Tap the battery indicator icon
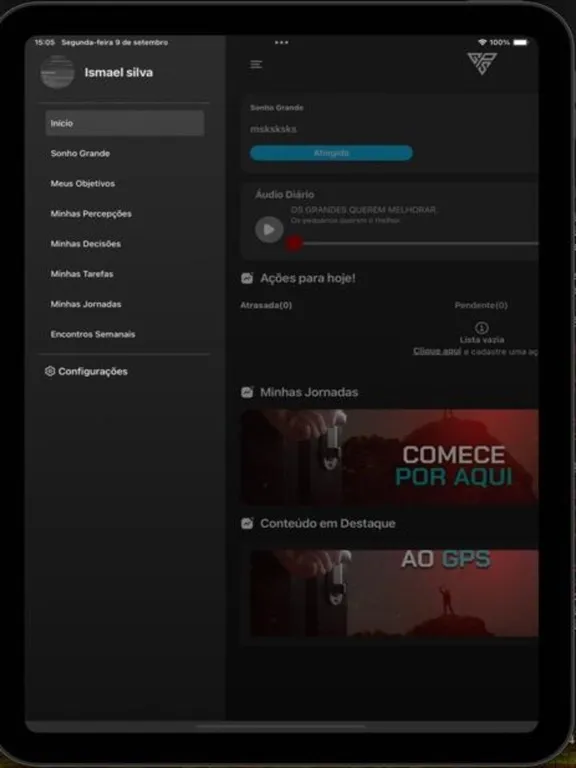Viewport: 576px width, 768px height. (521, 43)
